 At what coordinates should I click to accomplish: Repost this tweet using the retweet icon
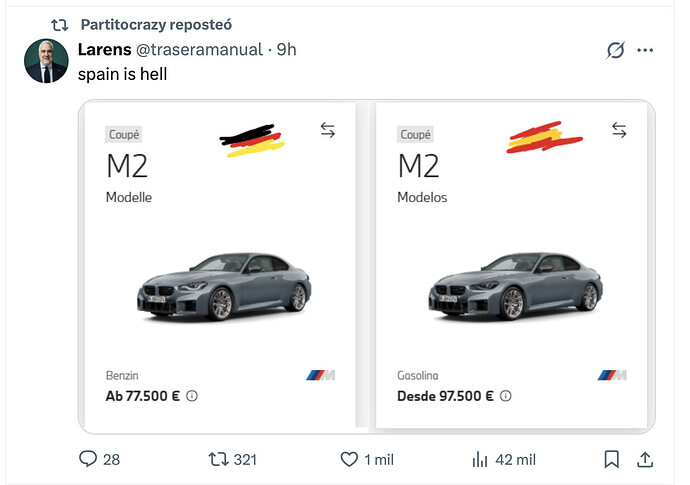pyautogui.click(x=218, y=459)
